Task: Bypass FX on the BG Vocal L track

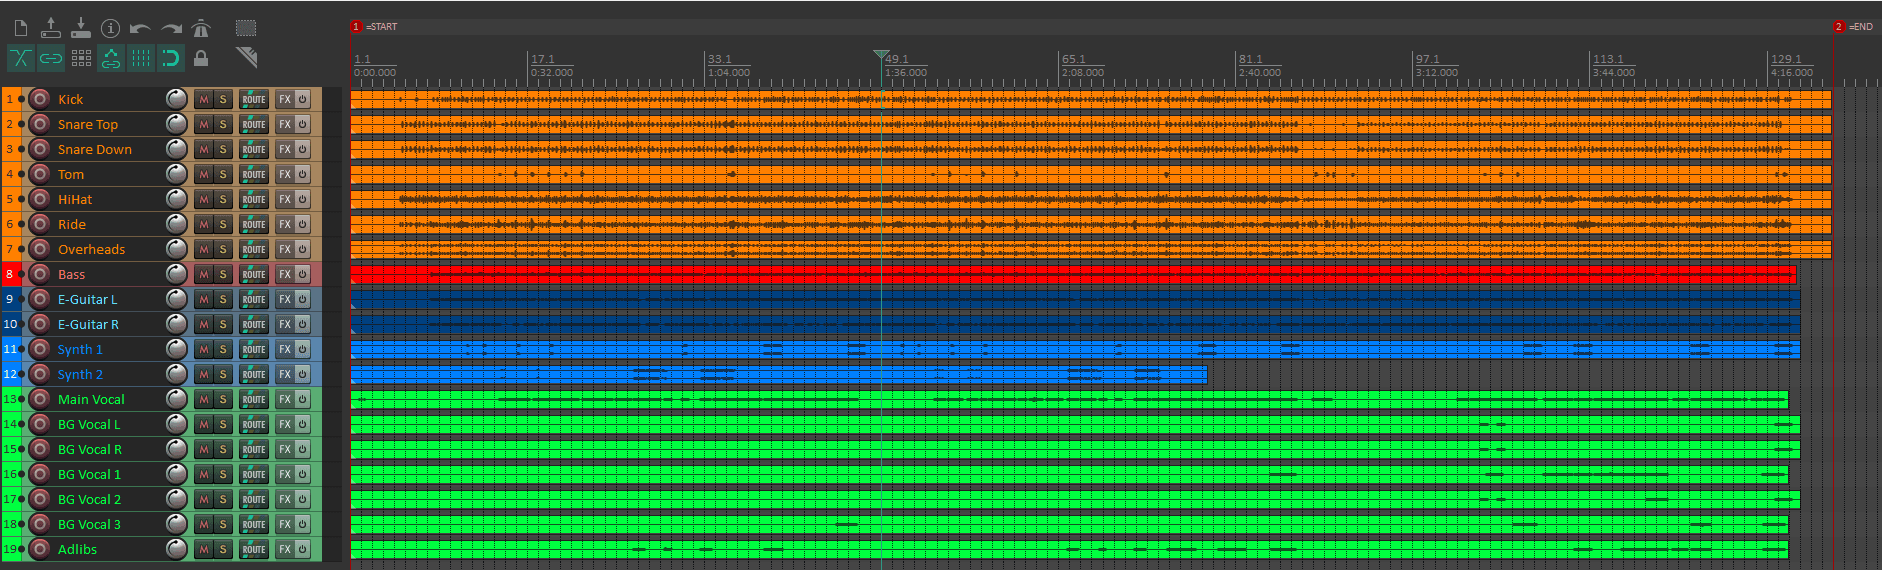Action: [x=302, y=424]
